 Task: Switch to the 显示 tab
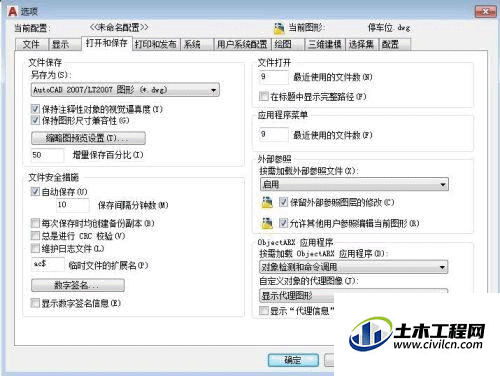[64, 44]
